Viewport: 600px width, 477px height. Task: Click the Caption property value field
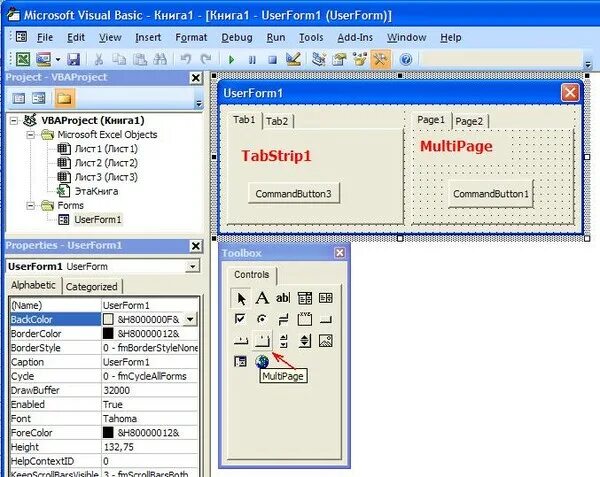[150, 362]
